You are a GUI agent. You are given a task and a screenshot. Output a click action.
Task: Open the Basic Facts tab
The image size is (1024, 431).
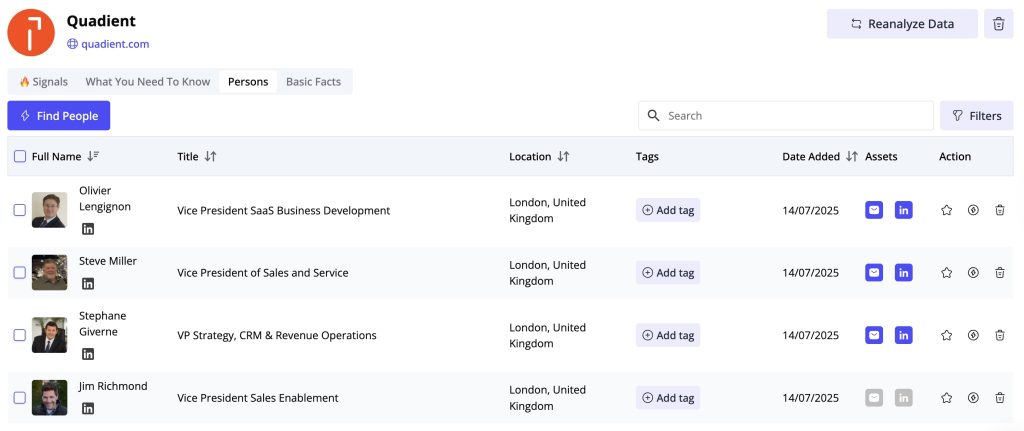[313, 82]
